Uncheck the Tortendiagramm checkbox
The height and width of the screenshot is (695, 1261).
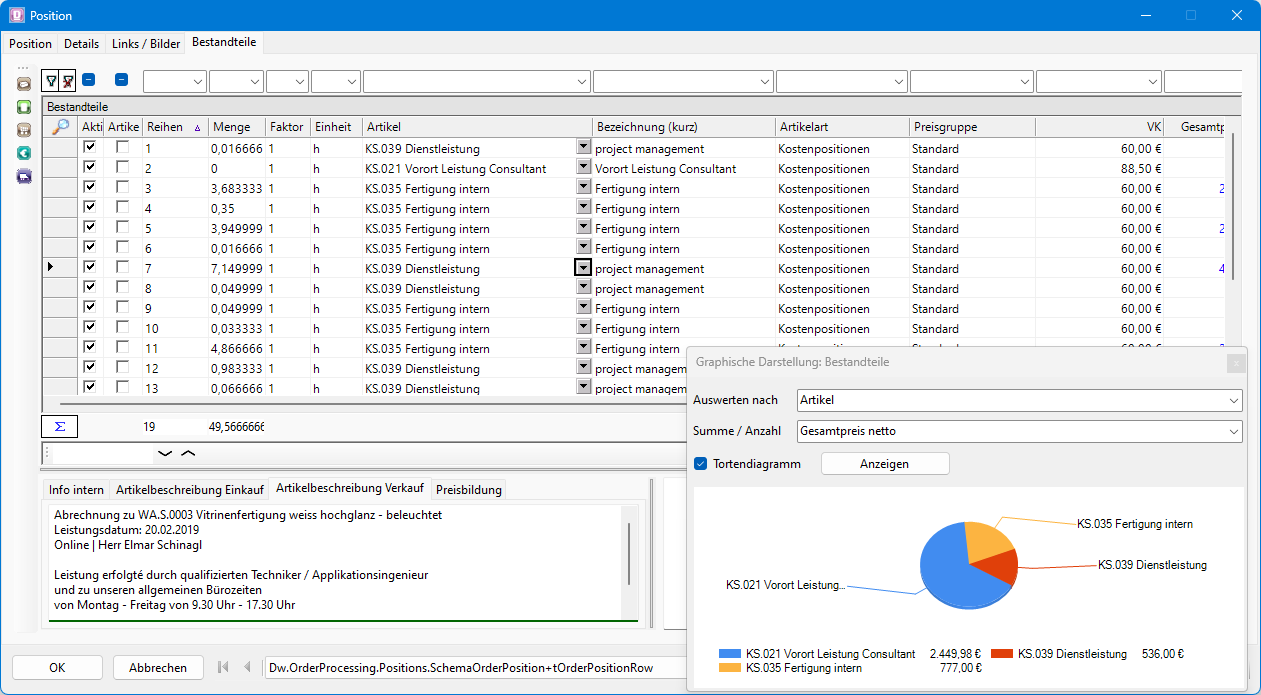701,464
